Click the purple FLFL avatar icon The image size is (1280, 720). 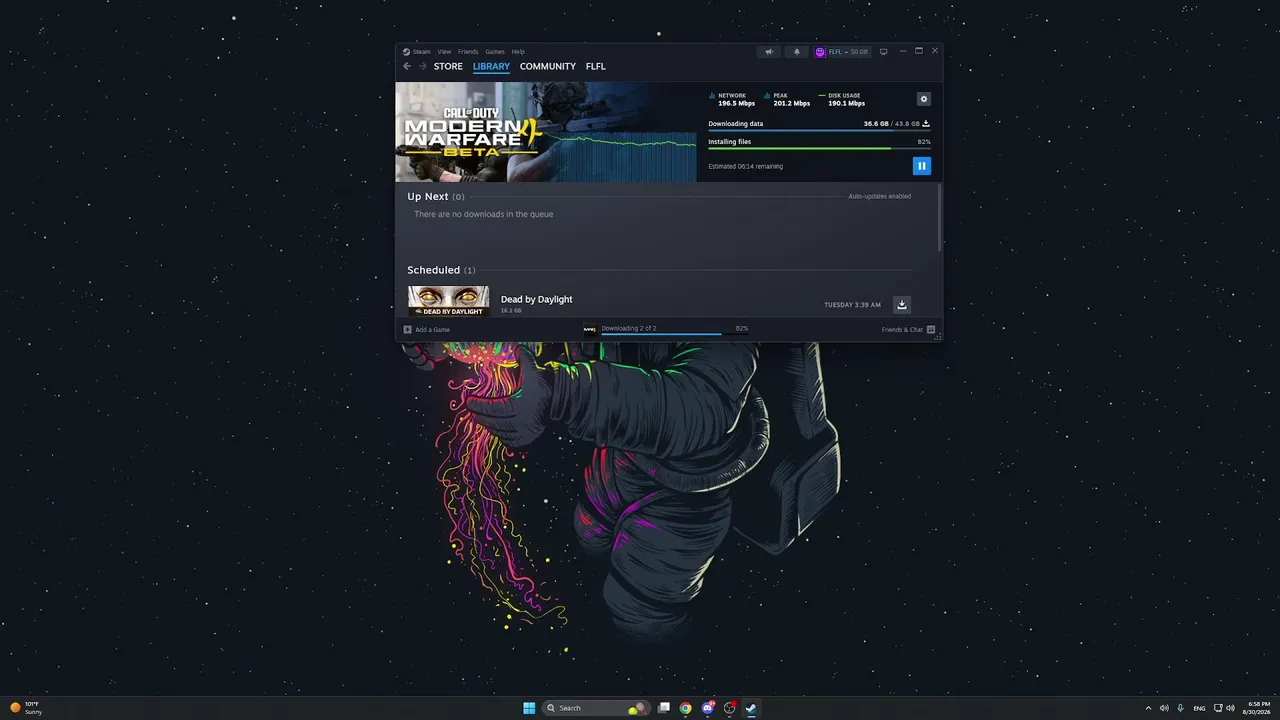pyautogui.click(x=820, y=52)
